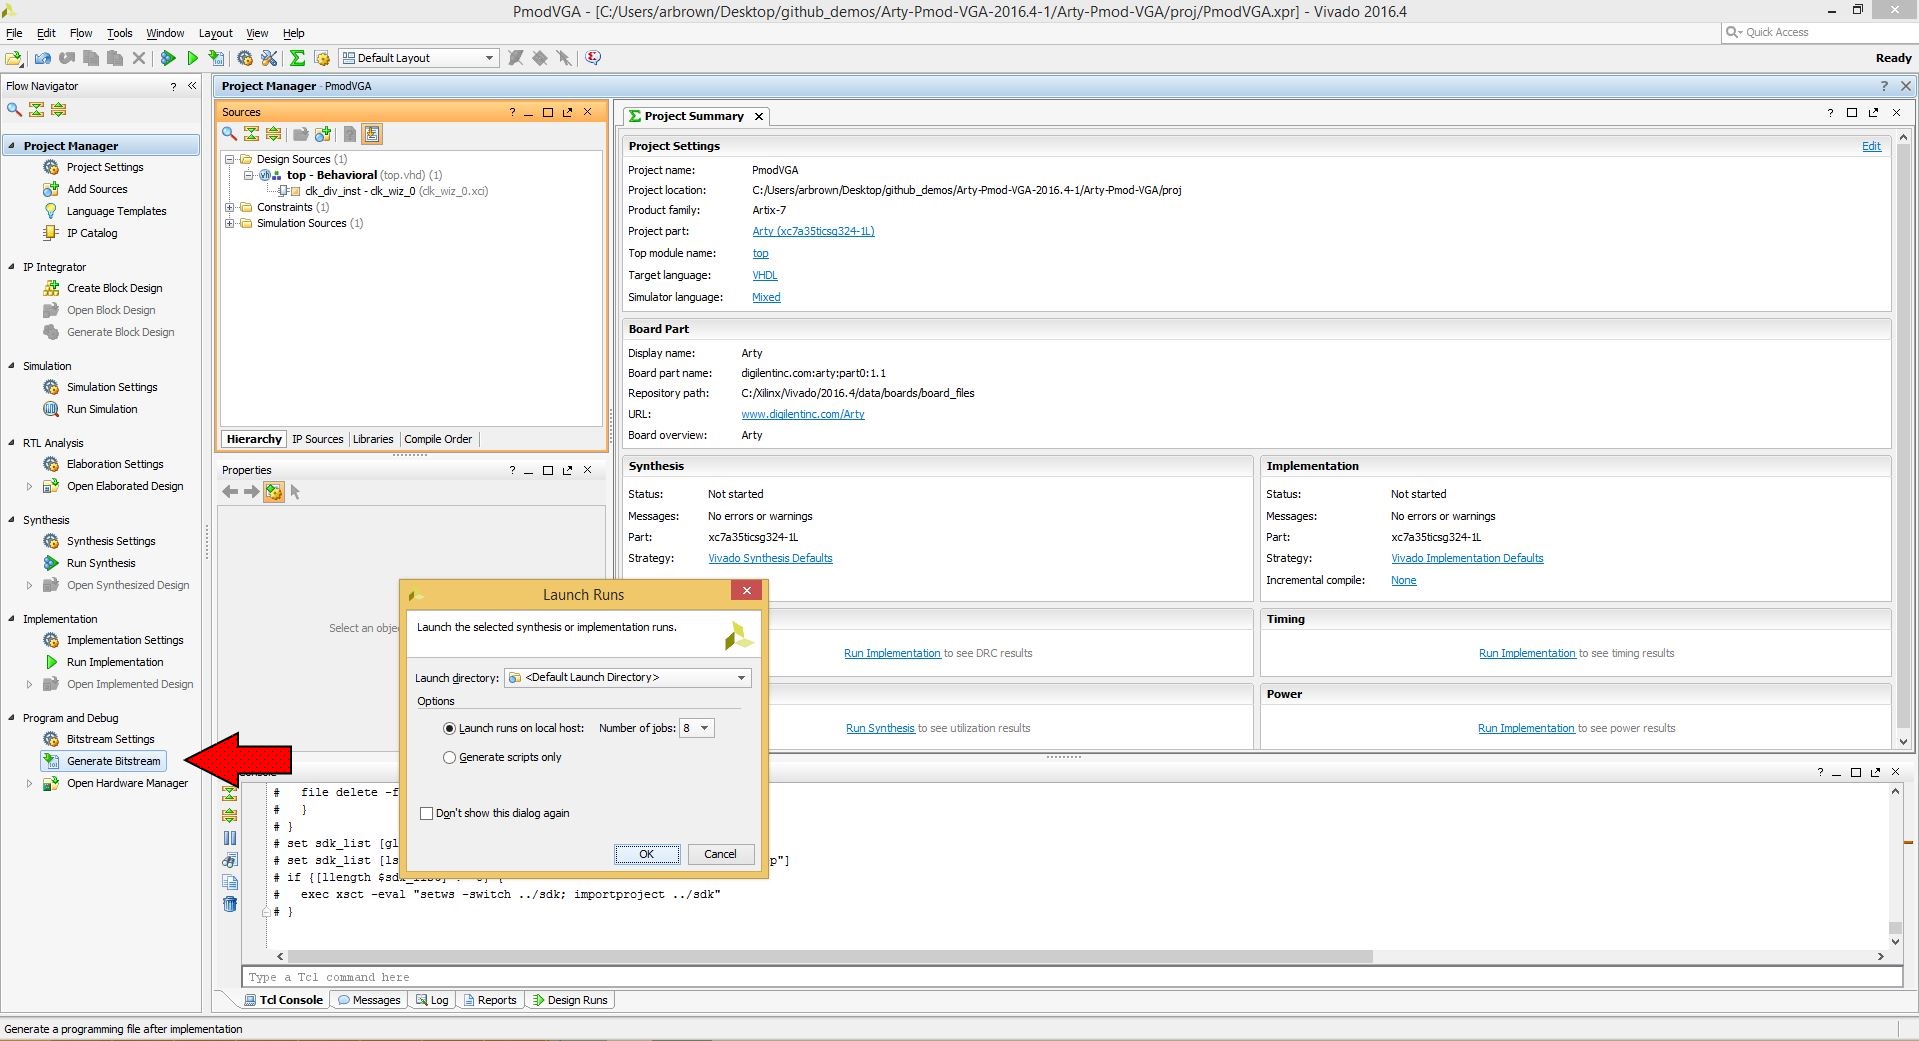Collapse the Program and Debug section
This screenshot has height=1041, width=1919.
pyautogui.click(x=12, y=718)
